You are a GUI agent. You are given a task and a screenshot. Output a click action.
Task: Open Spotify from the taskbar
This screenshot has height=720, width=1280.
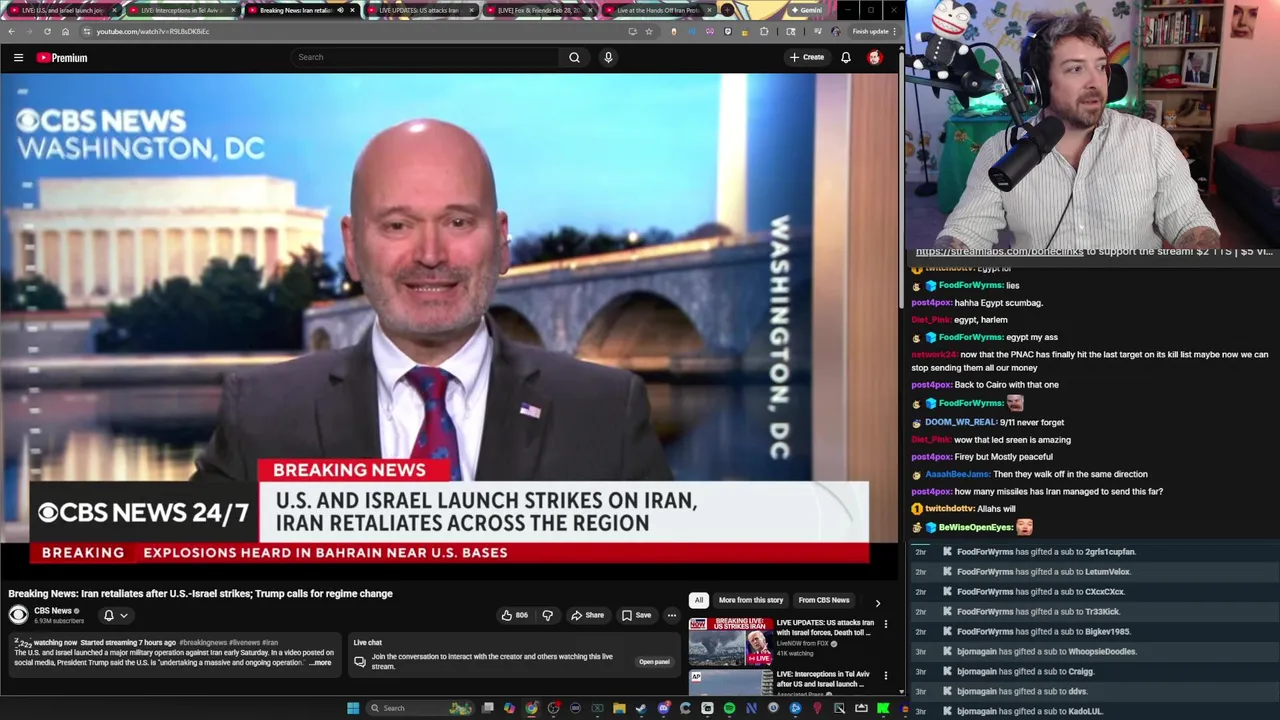click(x=729, y=708)
